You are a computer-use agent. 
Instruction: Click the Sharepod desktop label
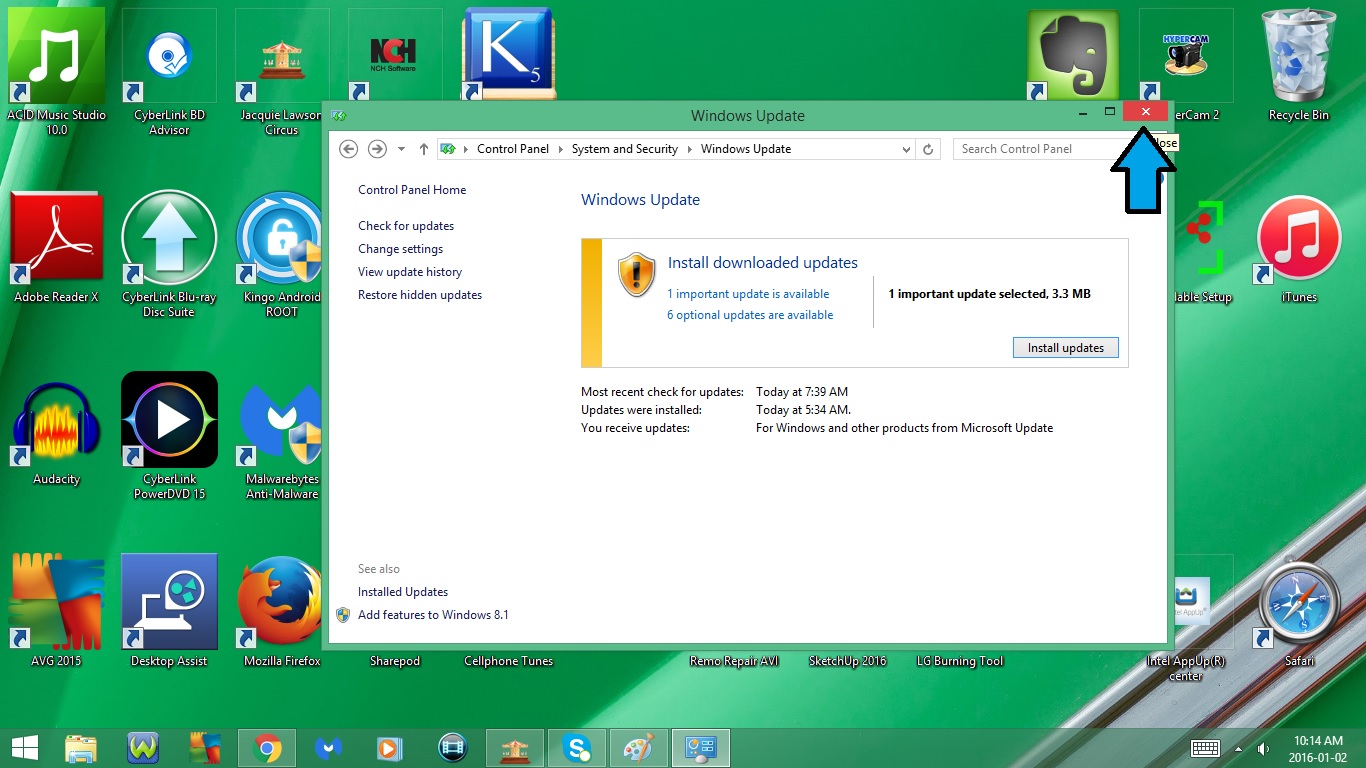[395, 661]
